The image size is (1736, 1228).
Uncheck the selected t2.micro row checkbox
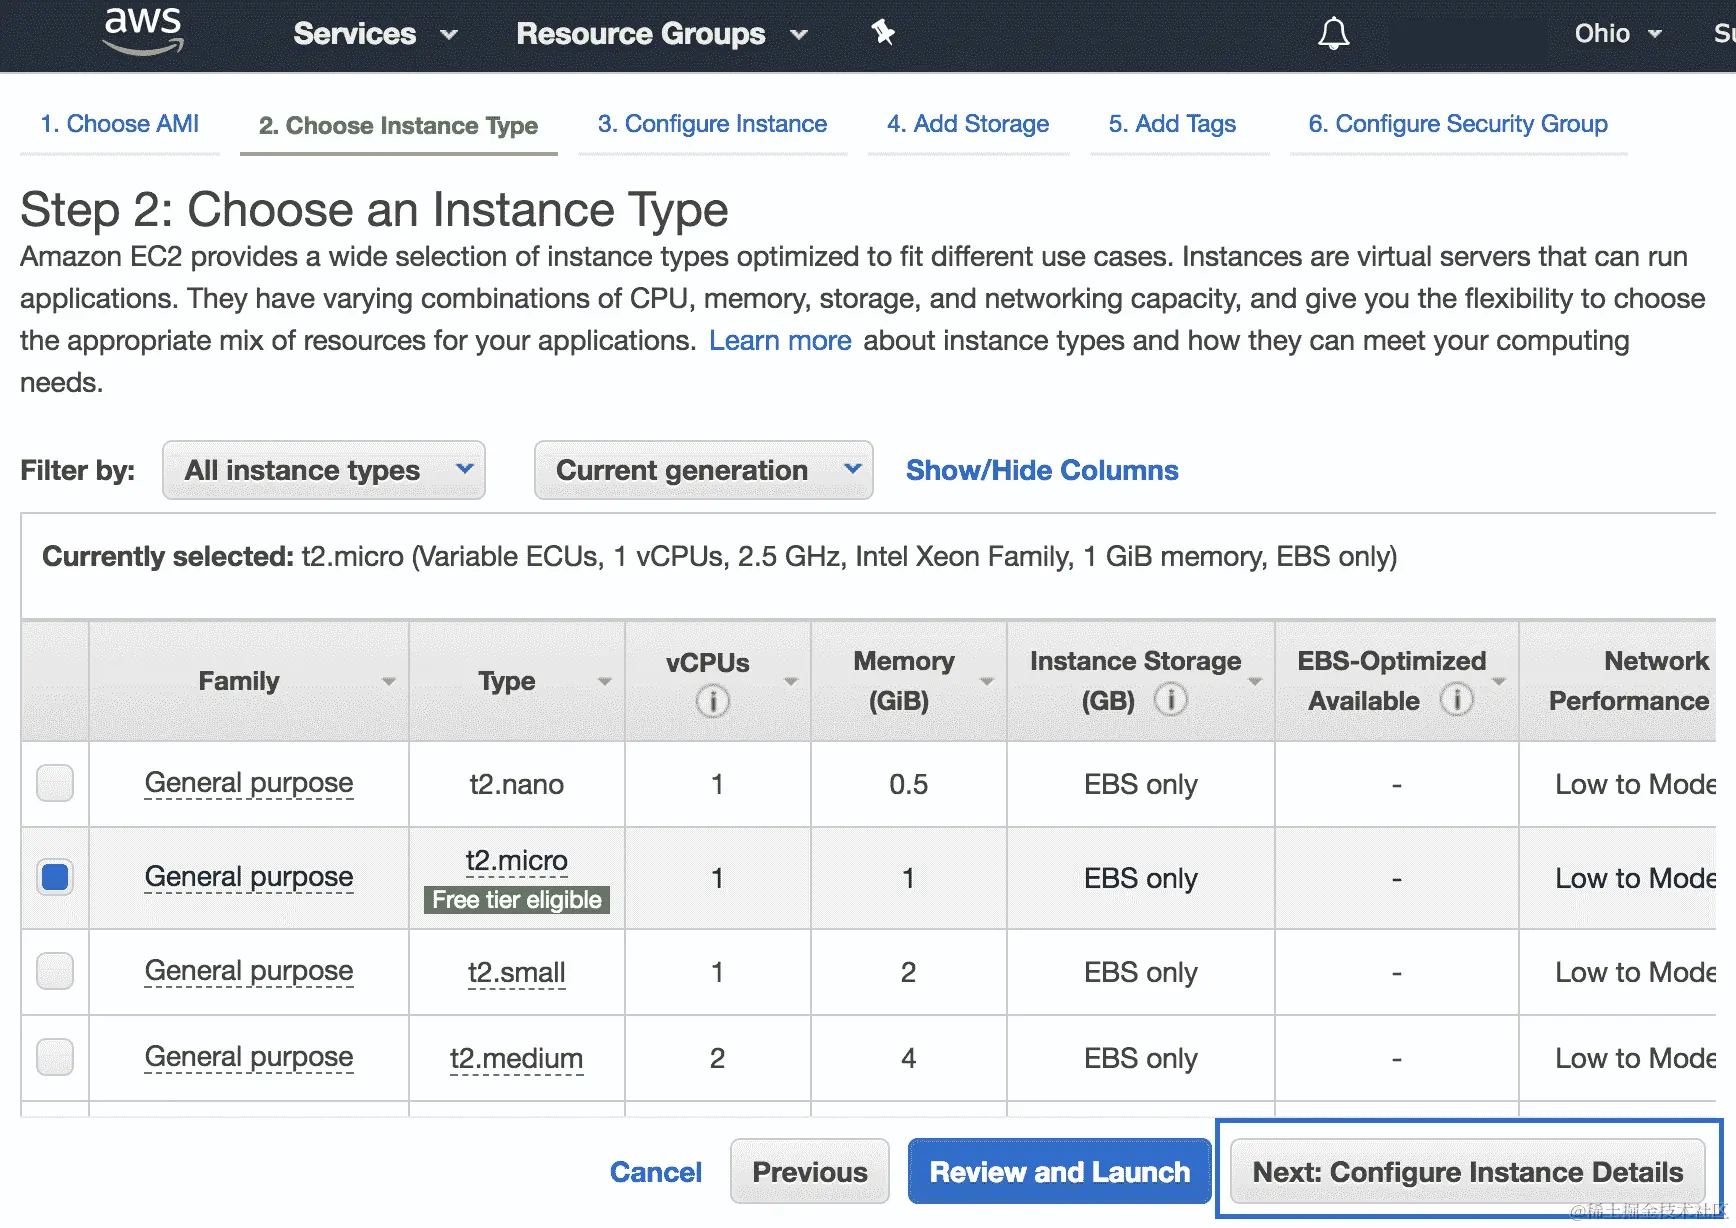click(x=55, y=877)
